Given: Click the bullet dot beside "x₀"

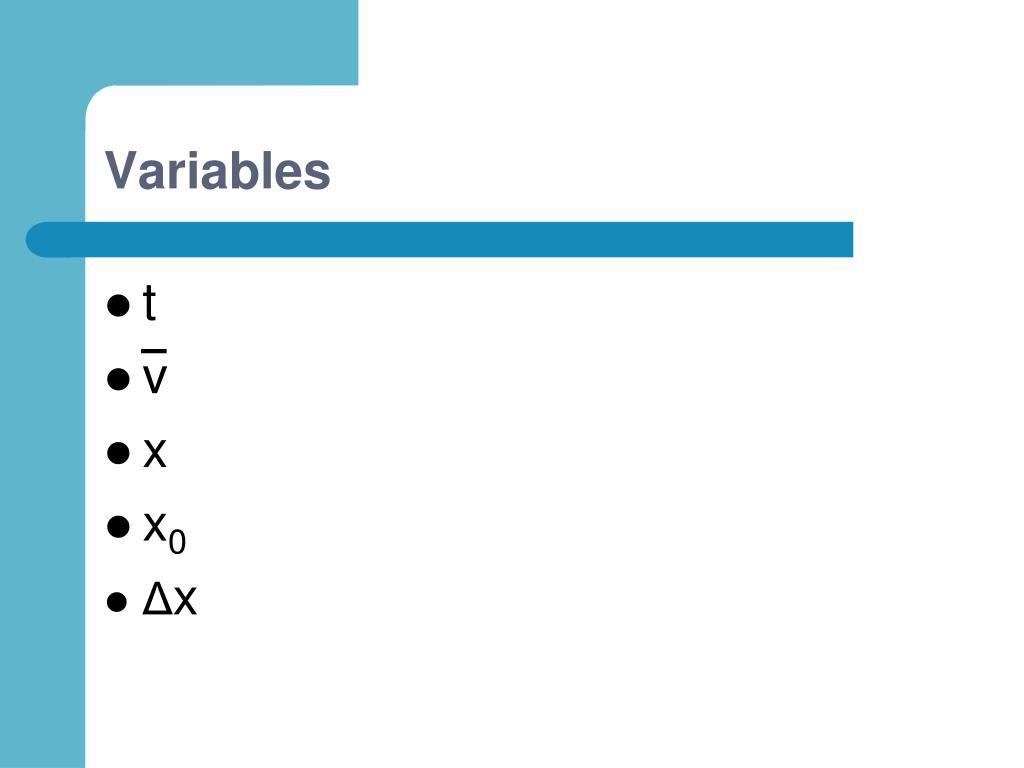Looking at the screenshot, I should coord(118,526).
